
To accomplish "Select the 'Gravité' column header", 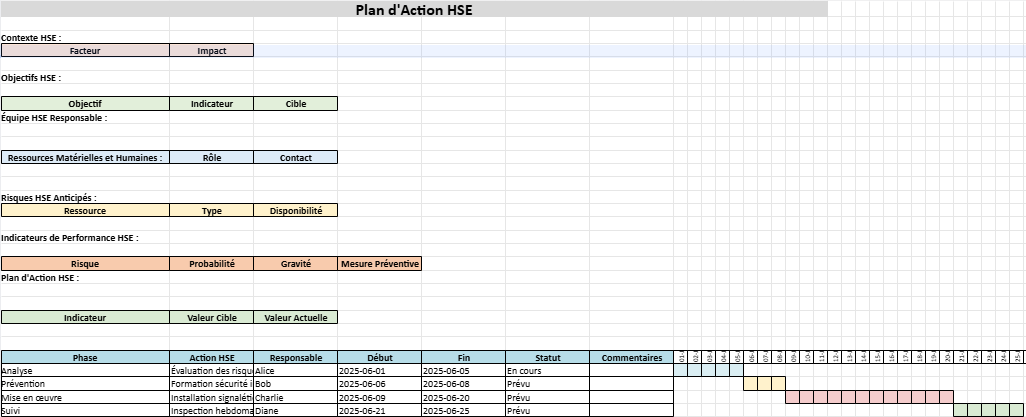I will pyautogui.click(x=295, y=264).
